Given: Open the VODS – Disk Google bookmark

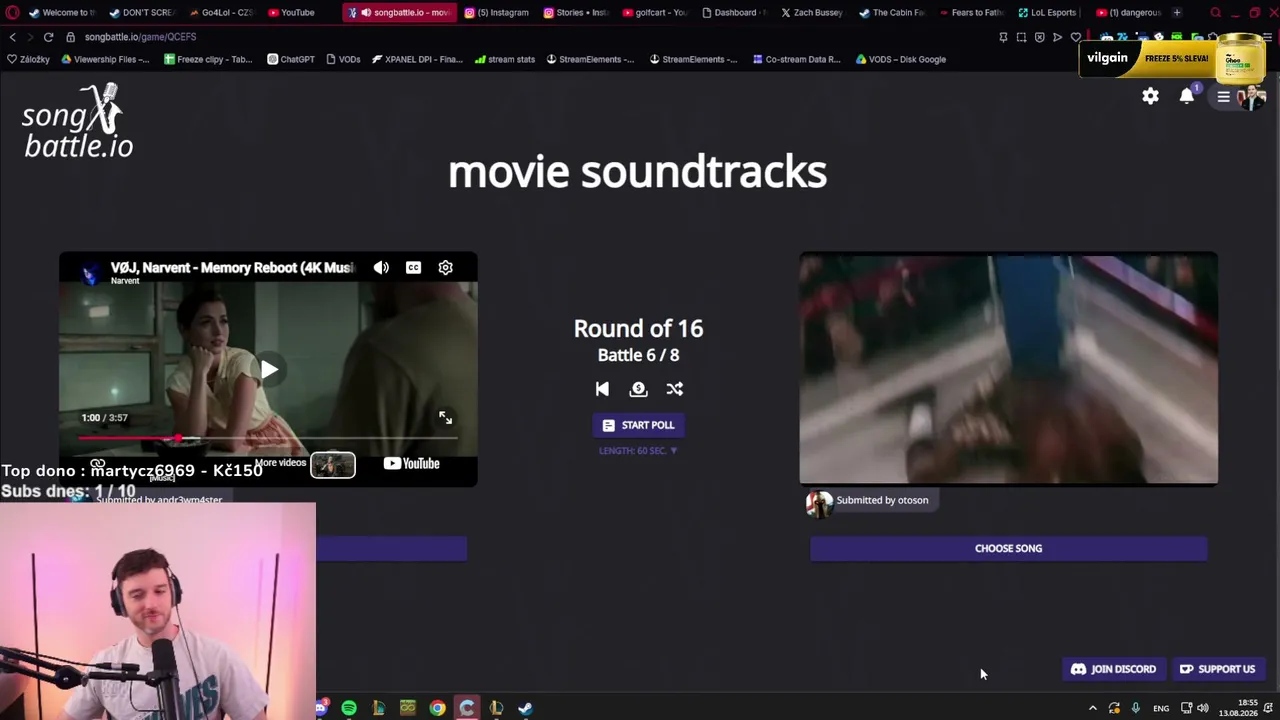Looking at the screenshot, I should (x=900, y=59).
